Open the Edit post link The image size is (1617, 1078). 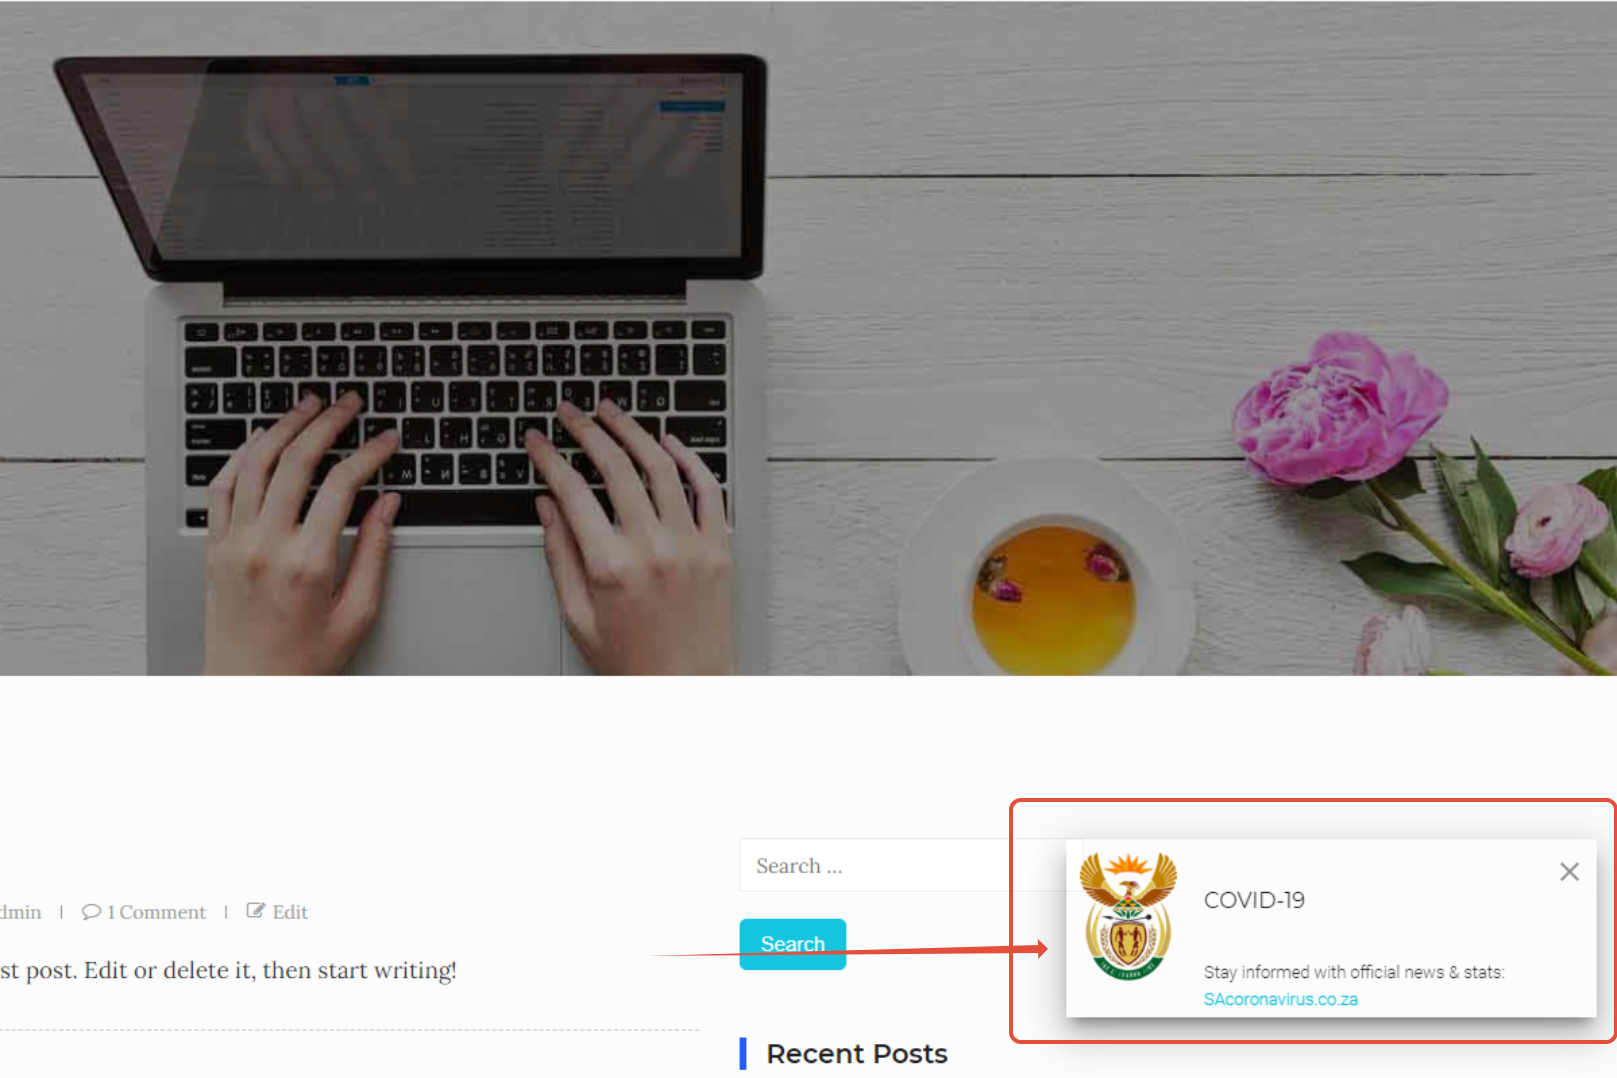[290, 912]
